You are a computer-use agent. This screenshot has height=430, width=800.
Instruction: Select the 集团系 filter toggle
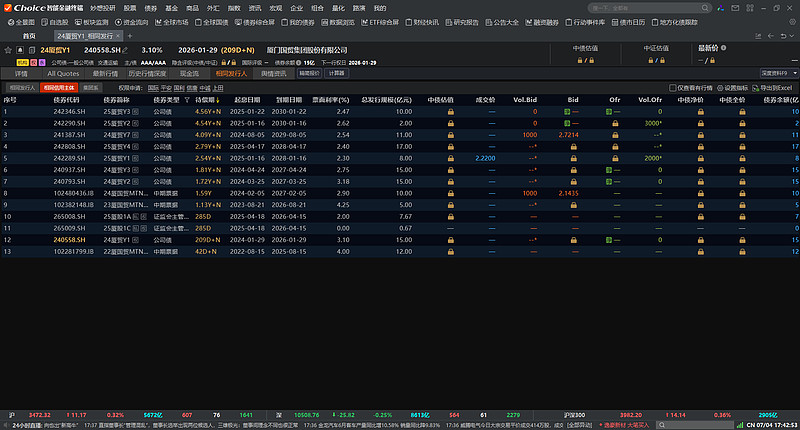(x=91, y=88)
